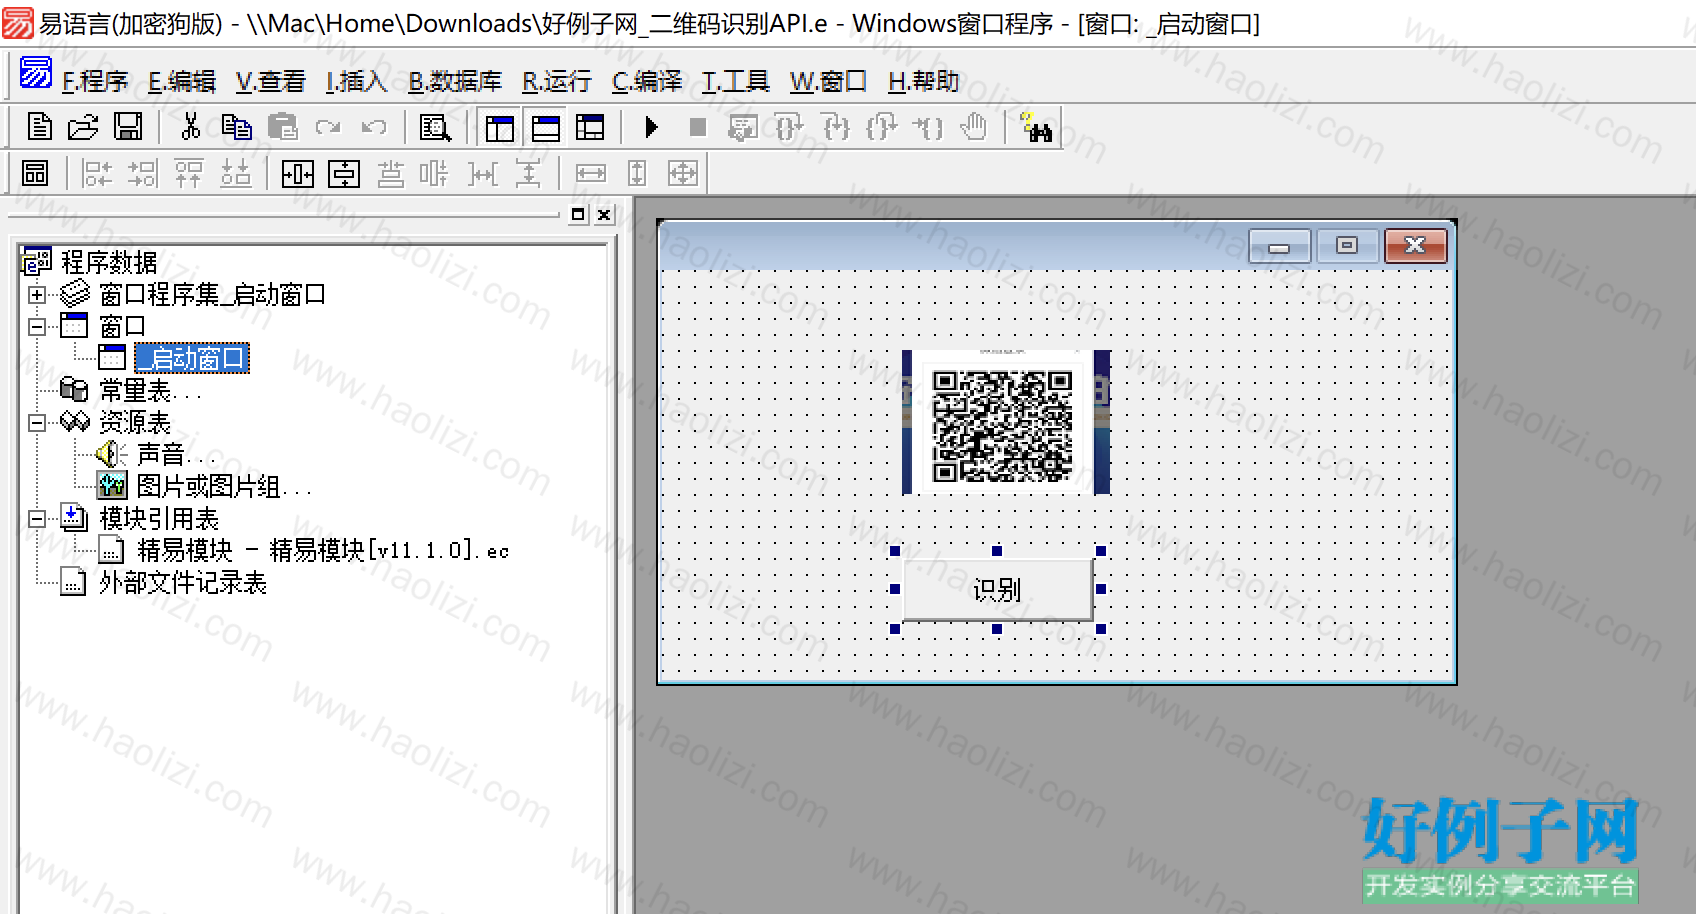Click the Cut scissors icon

190,127
